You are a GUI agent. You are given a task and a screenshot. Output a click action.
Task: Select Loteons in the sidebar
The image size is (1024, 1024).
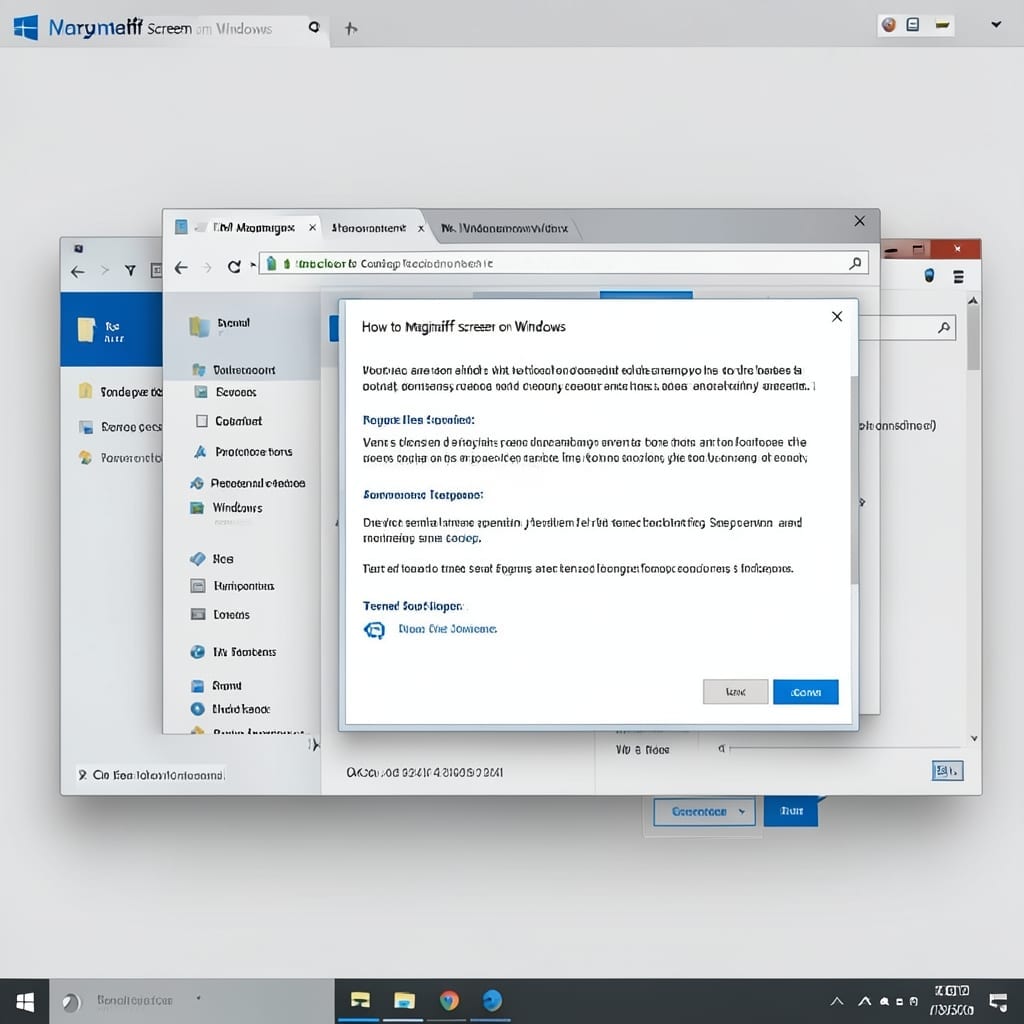[220, 615]
